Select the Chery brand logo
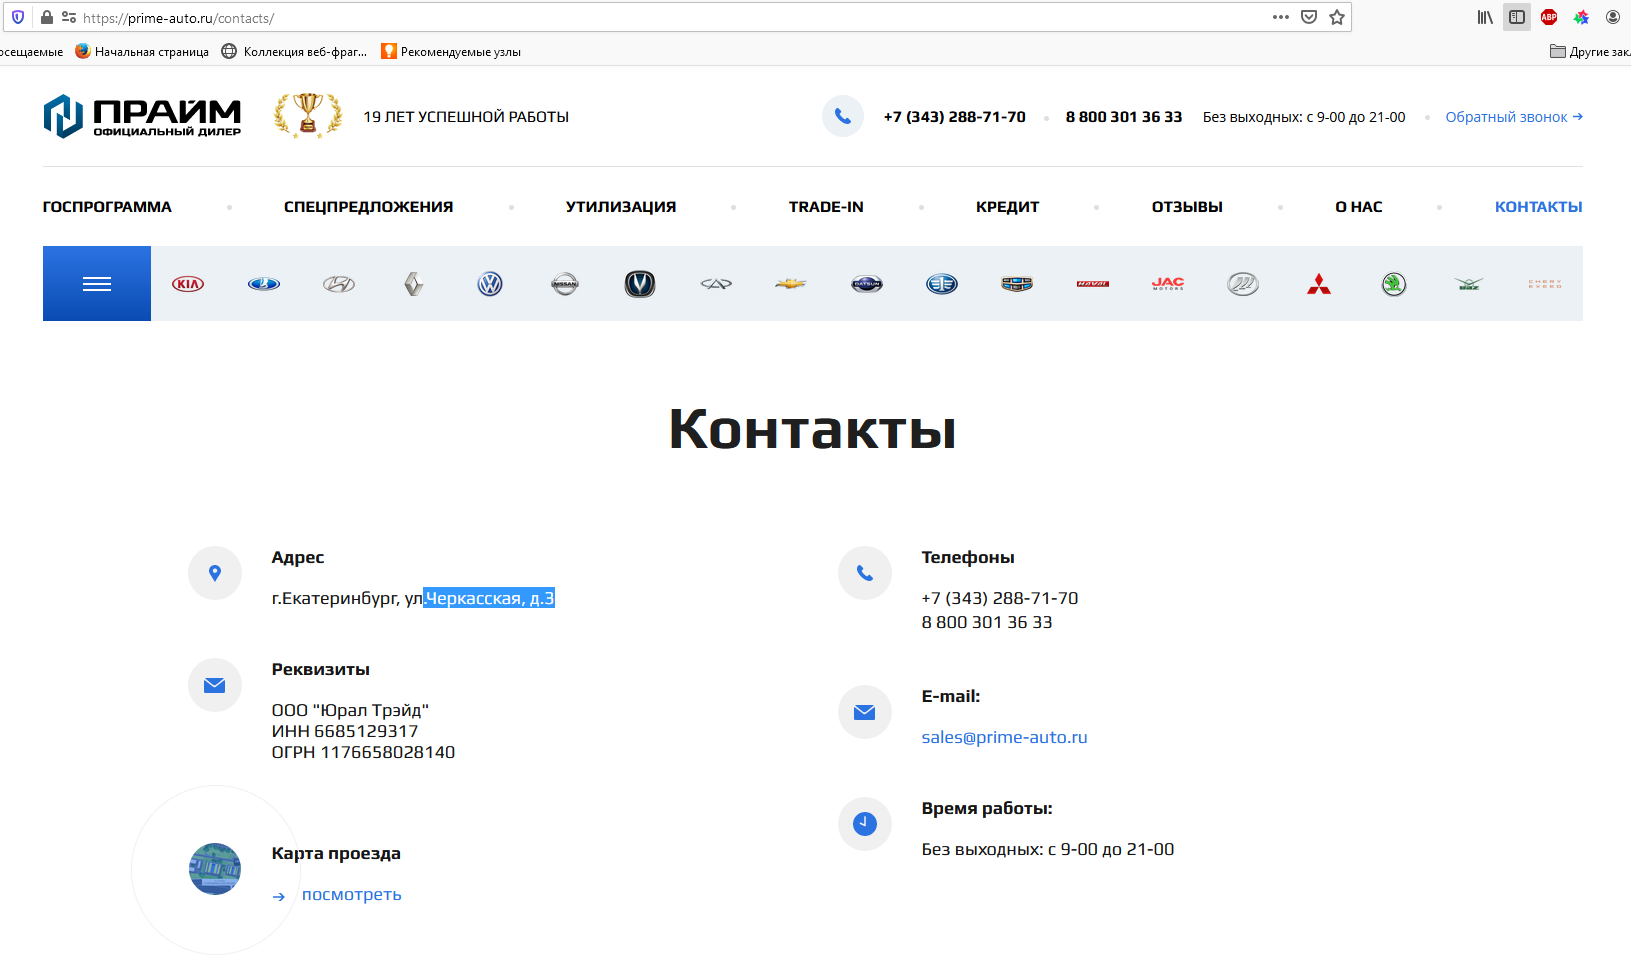This screenshot has width=1631, height=978. coord(716,284)
